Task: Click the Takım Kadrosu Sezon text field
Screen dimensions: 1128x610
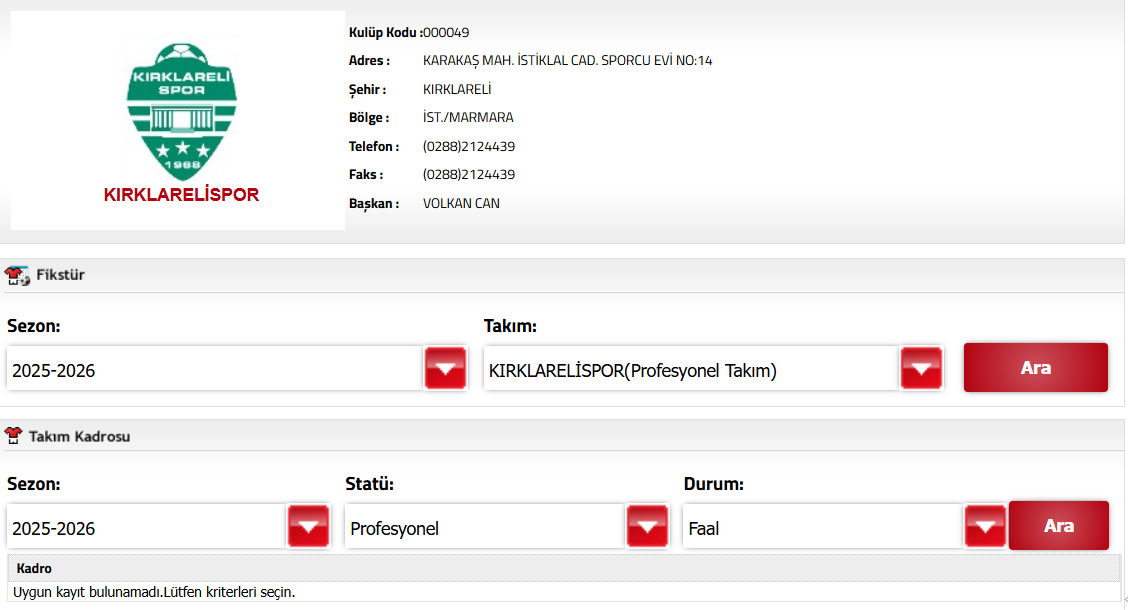Action: [146, 528]
